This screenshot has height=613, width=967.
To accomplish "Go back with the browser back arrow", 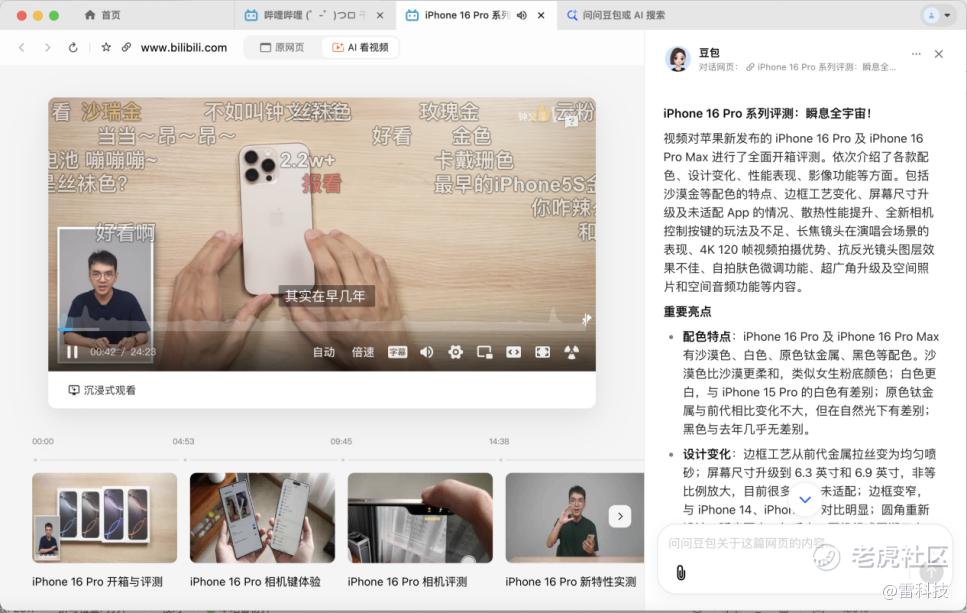I will pyautogui.click(x=22, y=47).
